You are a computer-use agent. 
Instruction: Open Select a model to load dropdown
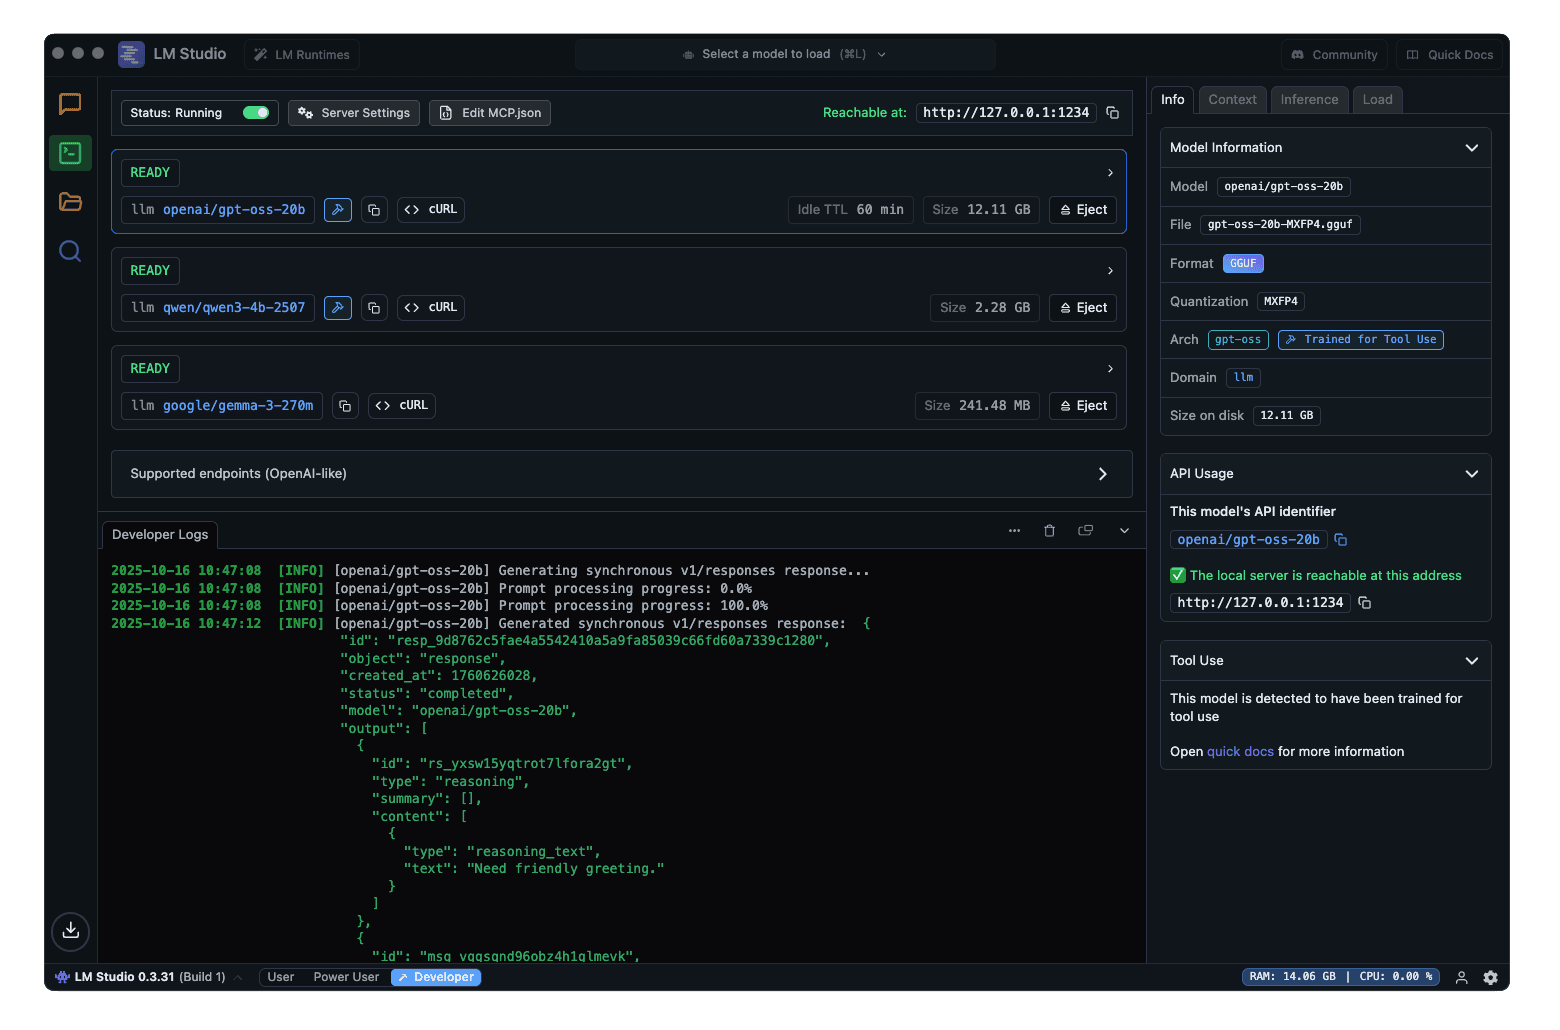click(x=785, y=55)
